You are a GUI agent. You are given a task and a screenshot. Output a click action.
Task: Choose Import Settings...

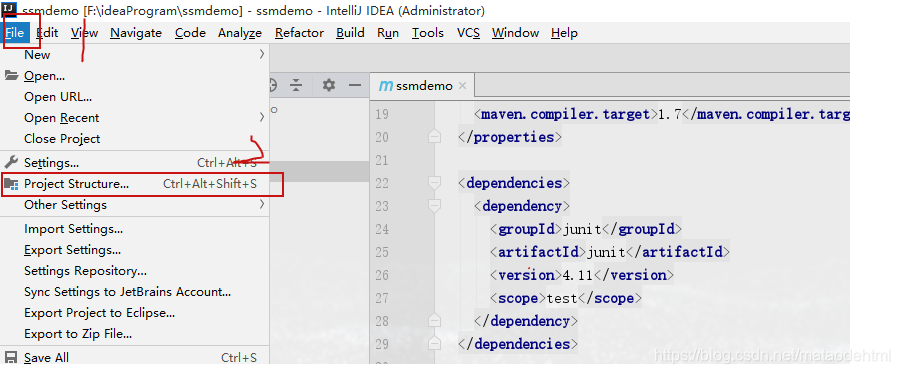[x=135, y=229]
